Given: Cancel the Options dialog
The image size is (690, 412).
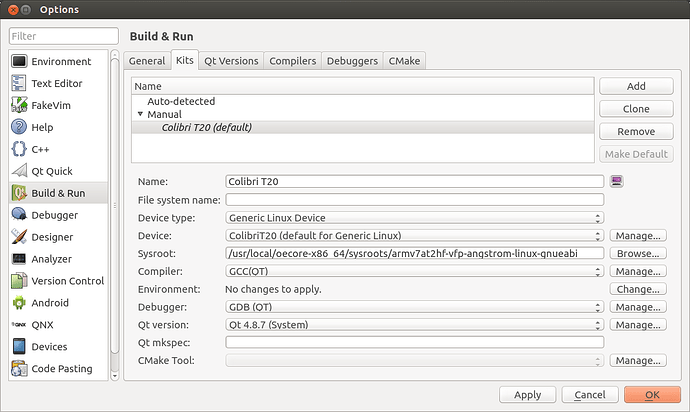Looking at the screenshot, I should (590, 395).
